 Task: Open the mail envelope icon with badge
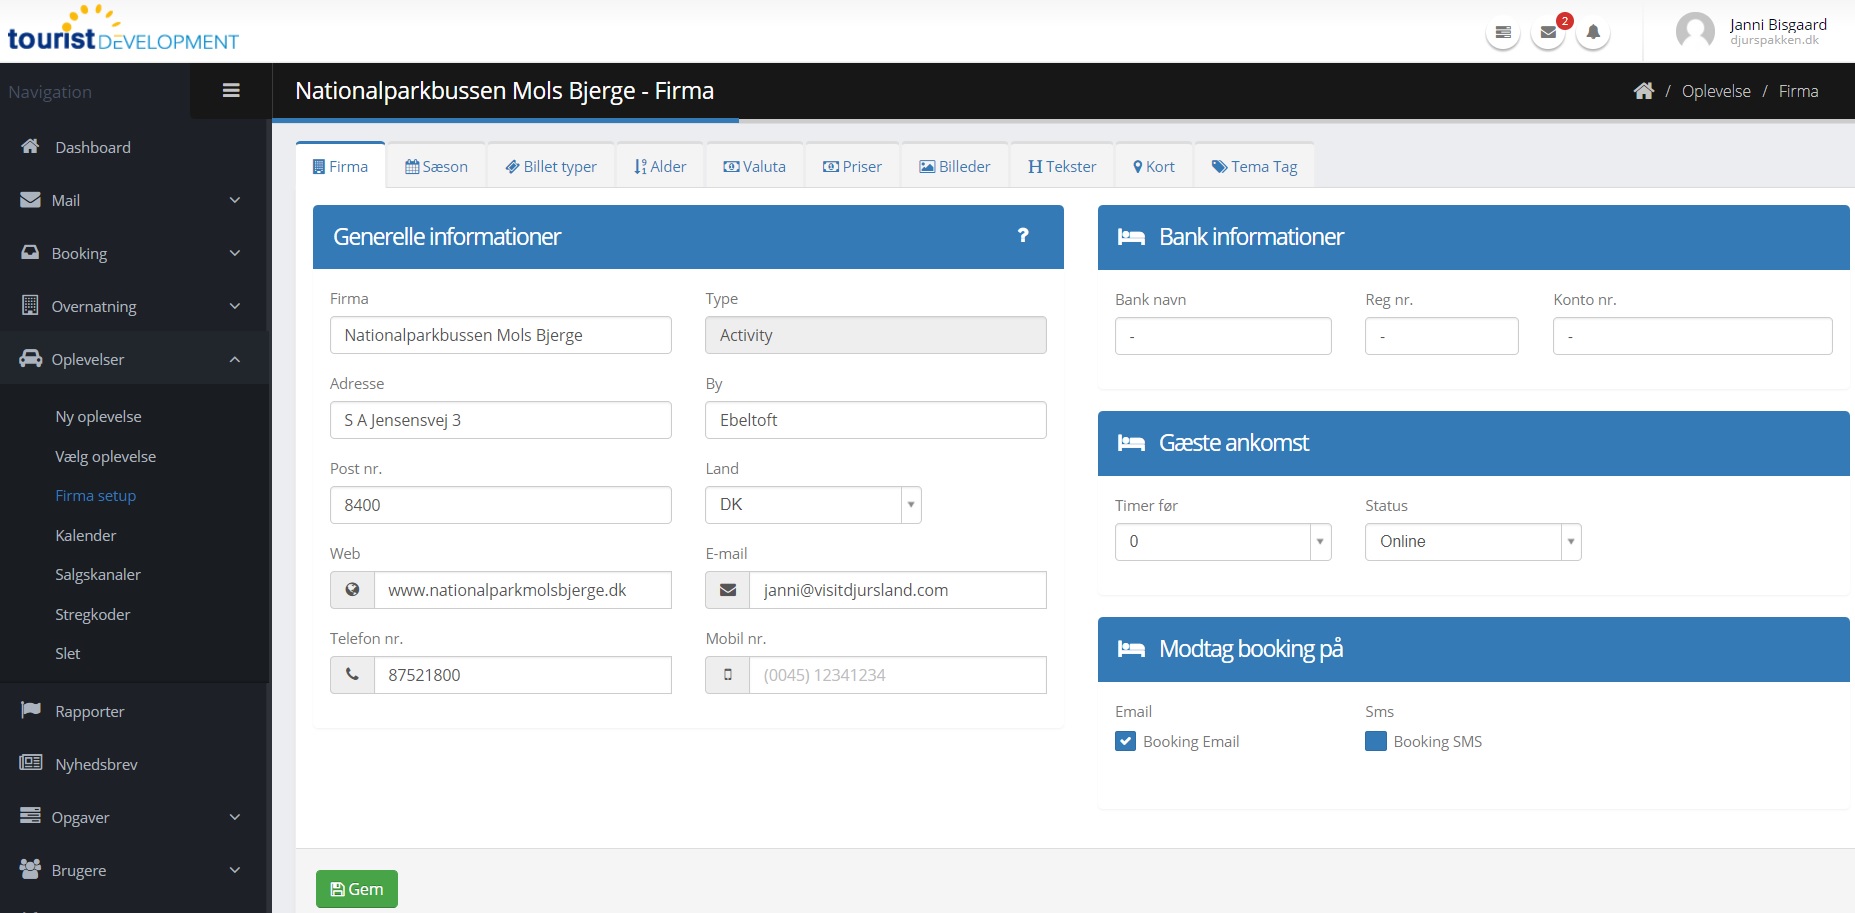pyautogui.click(x=1548, y=33)
